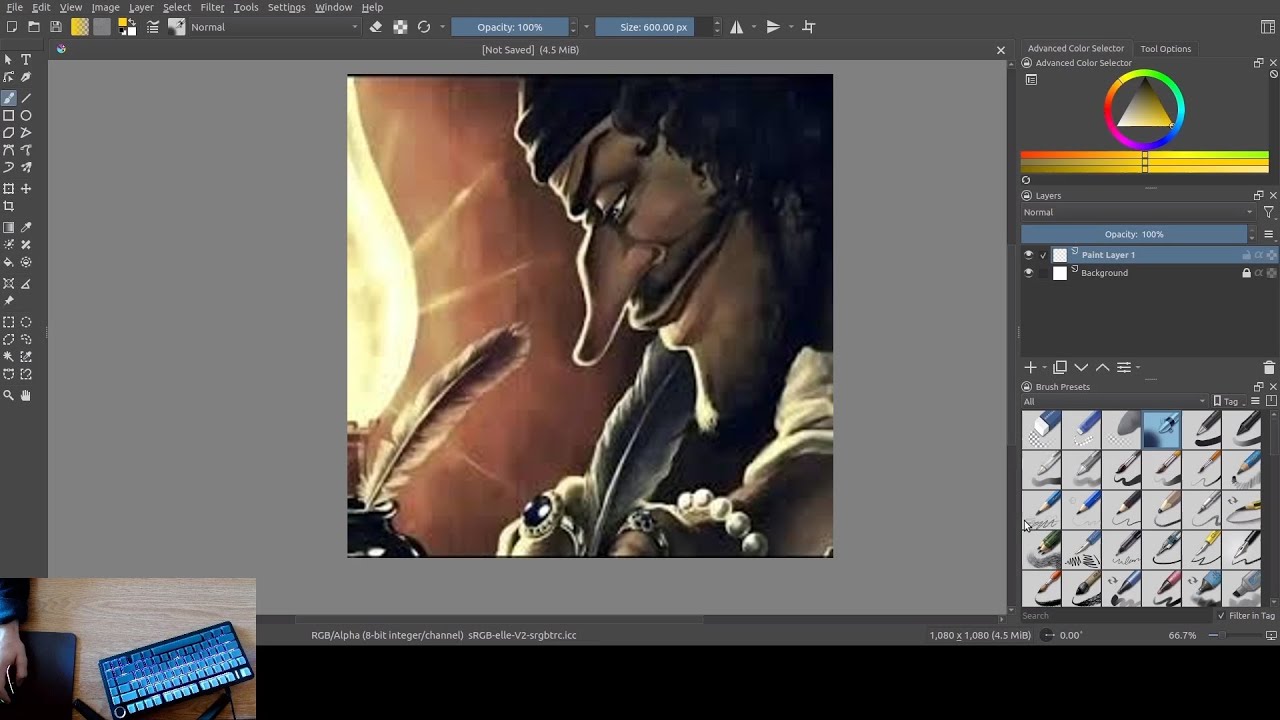Select the Freehand Brush tool

coord(9,98)
